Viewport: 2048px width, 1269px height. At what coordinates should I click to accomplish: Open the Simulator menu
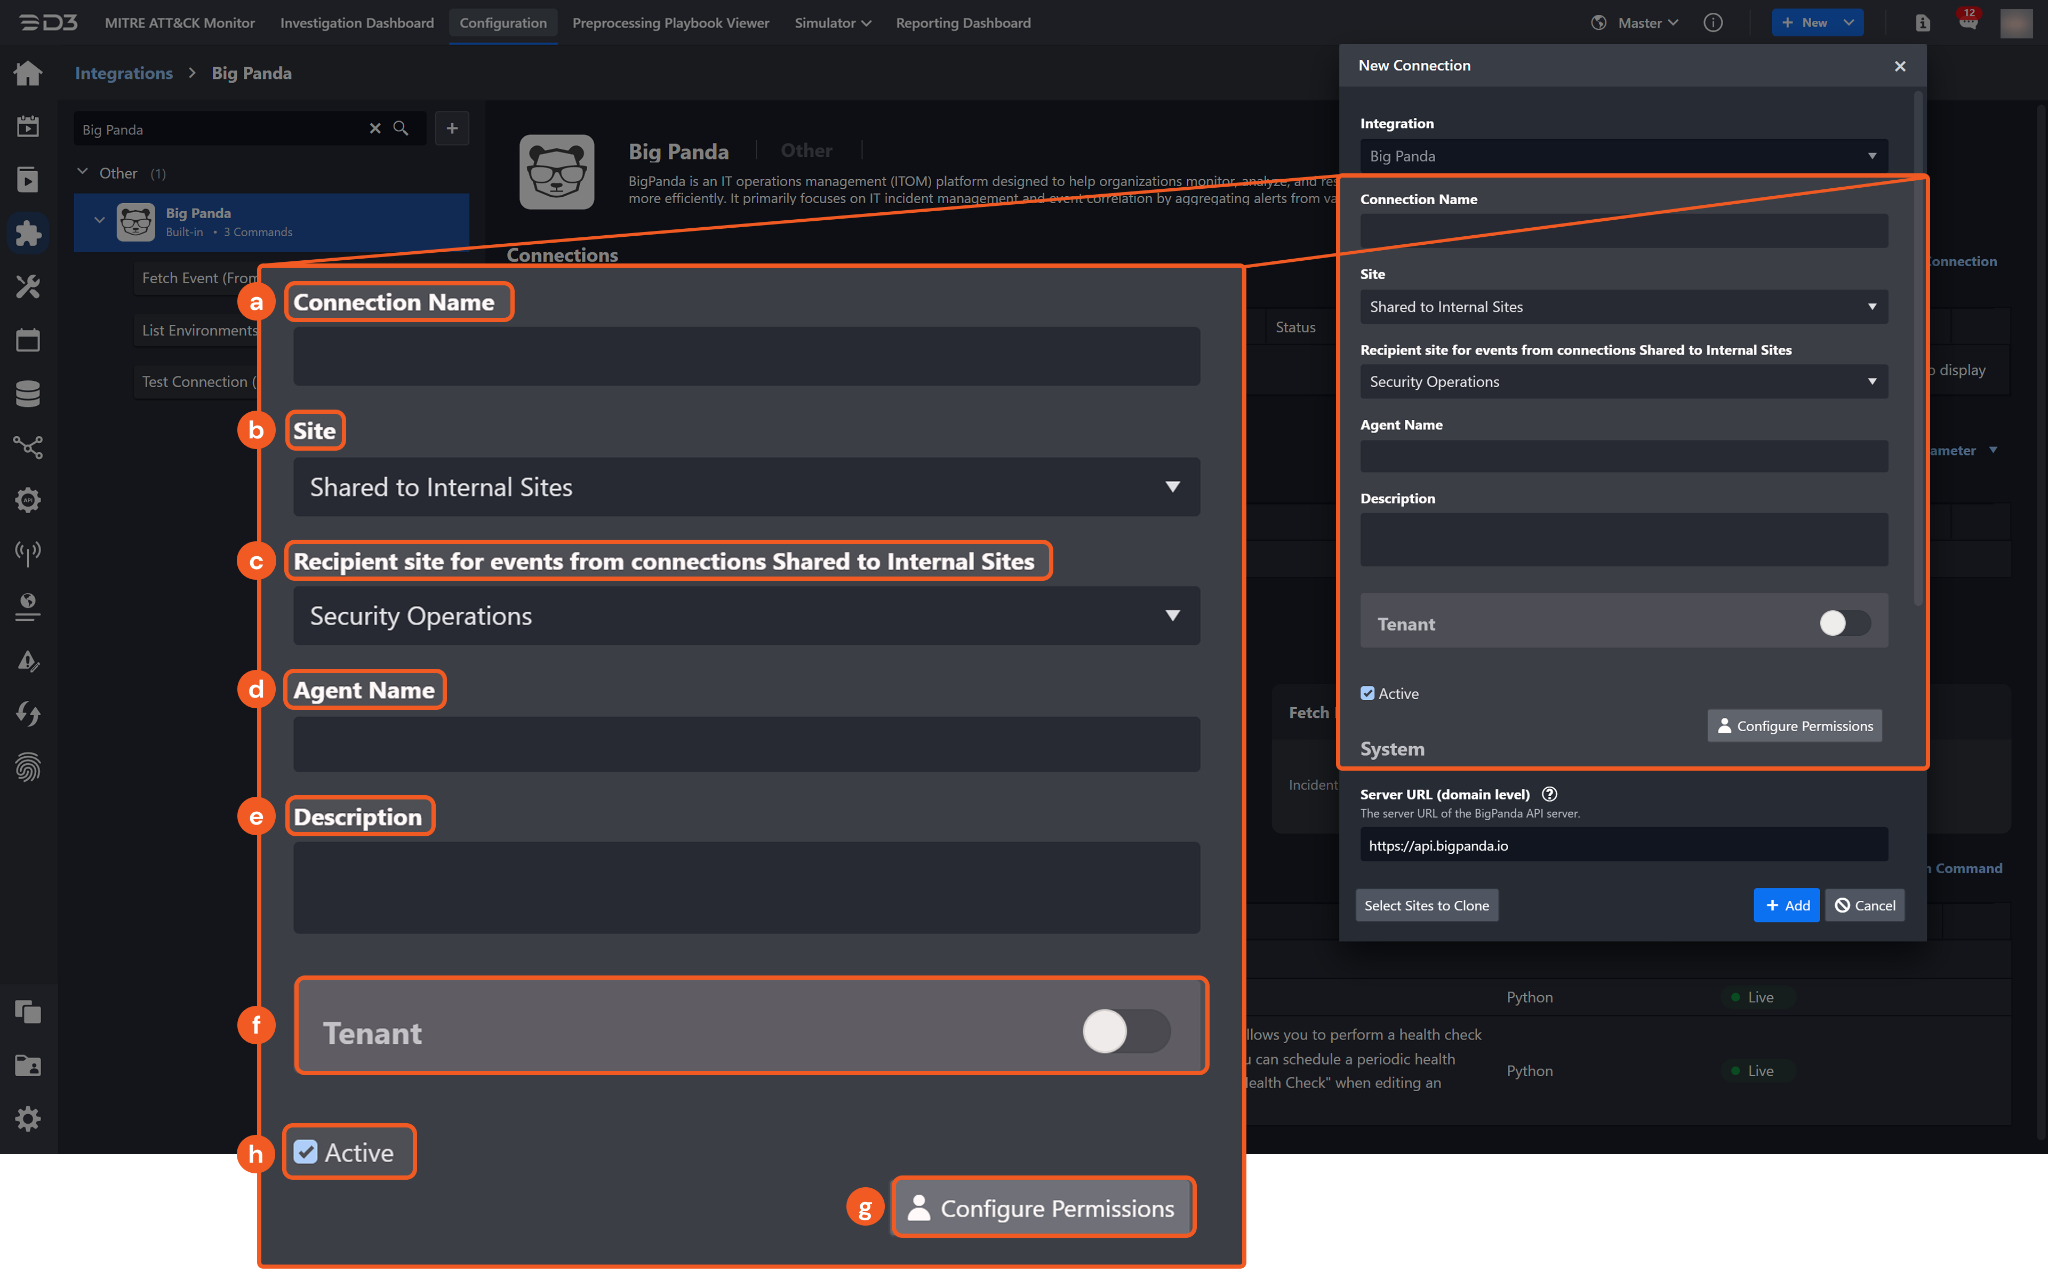coord(832,22)
